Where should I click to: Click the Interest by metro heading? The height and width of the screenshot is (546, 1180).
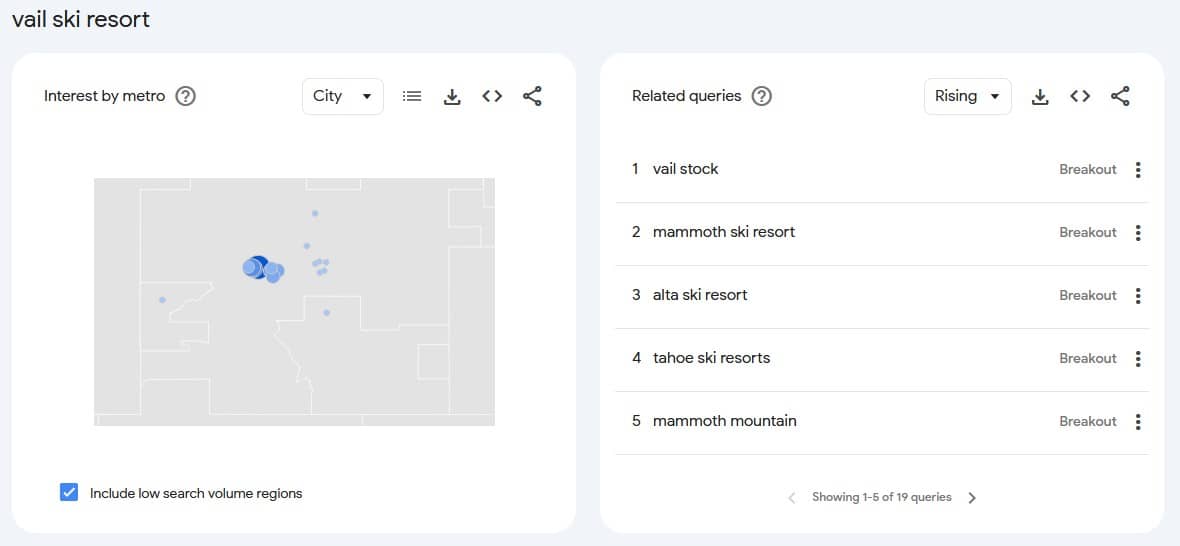click(x=105, y=96)
